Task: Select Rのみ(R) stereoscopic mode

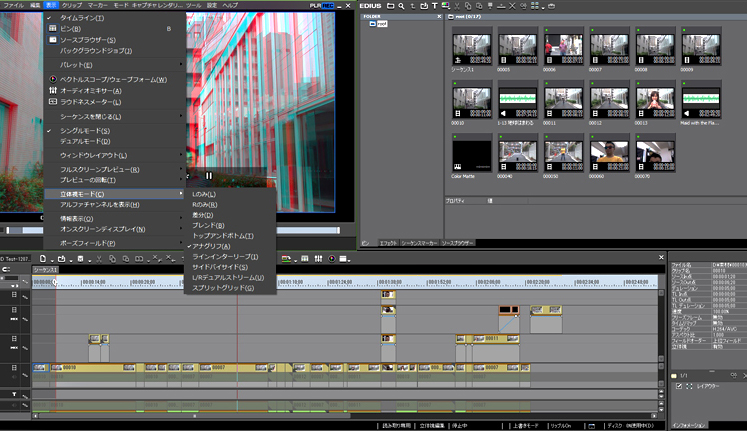Action: click(x=230, y=205)
